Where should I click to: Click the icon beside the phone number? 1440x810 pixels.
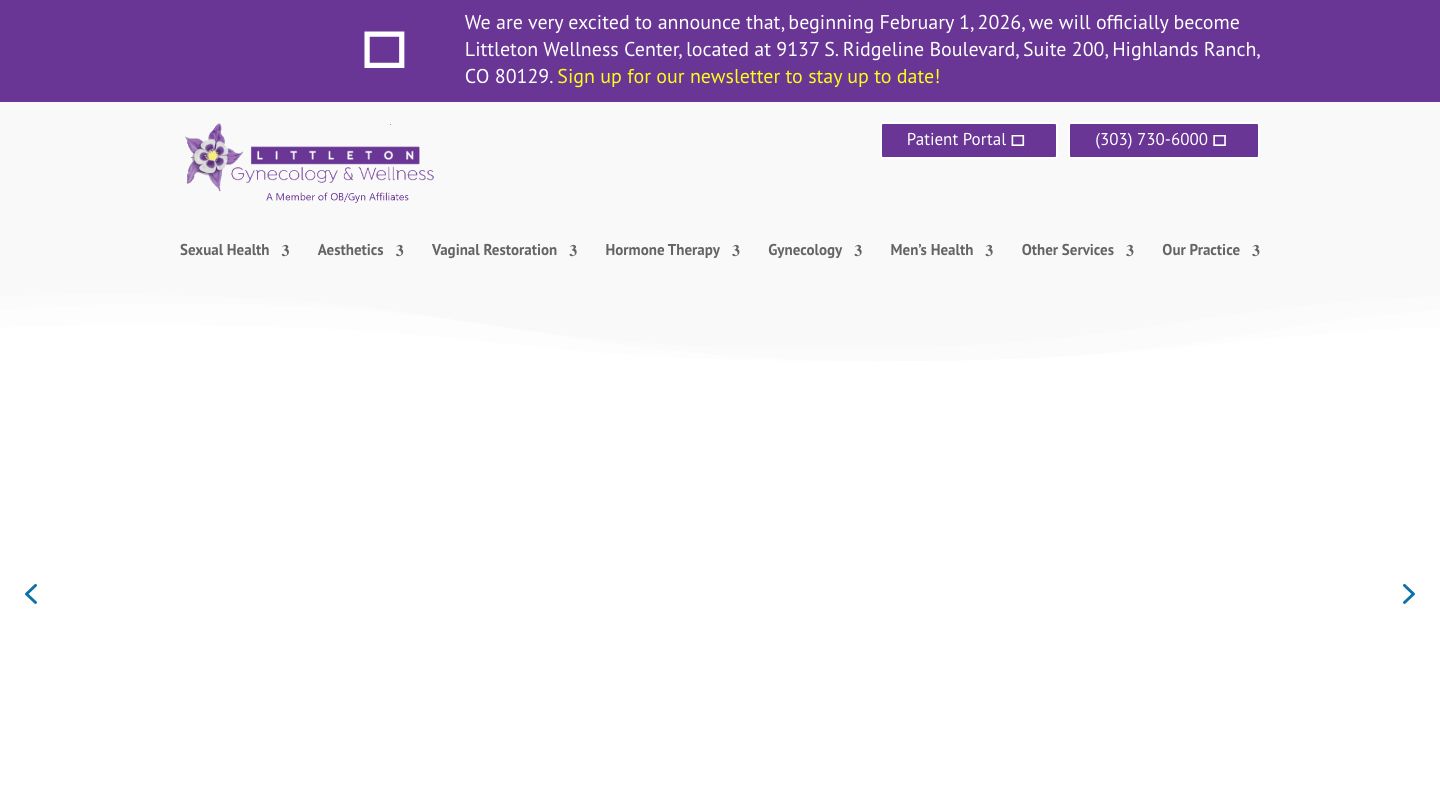(x=1219, y=141)
